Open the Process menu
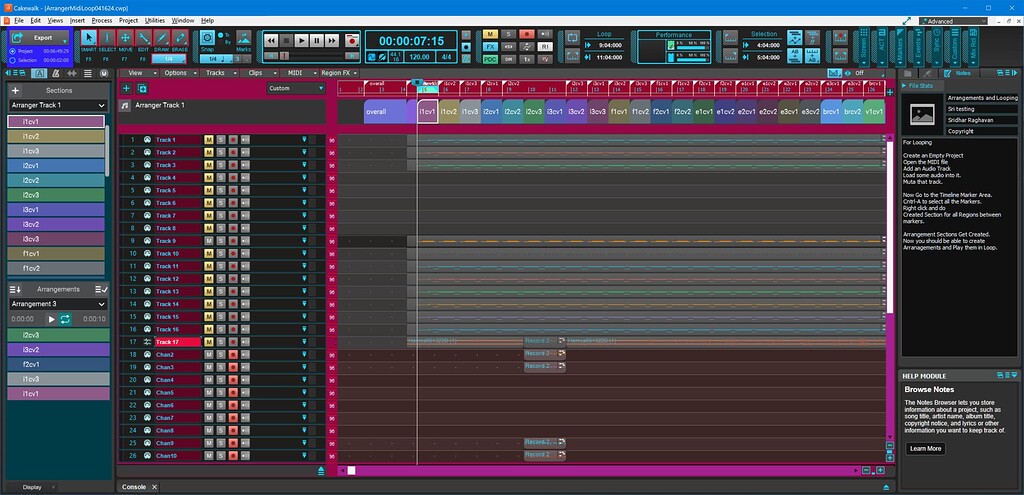The width and height of the screenshot is (1024, 495). click(102, 21)
